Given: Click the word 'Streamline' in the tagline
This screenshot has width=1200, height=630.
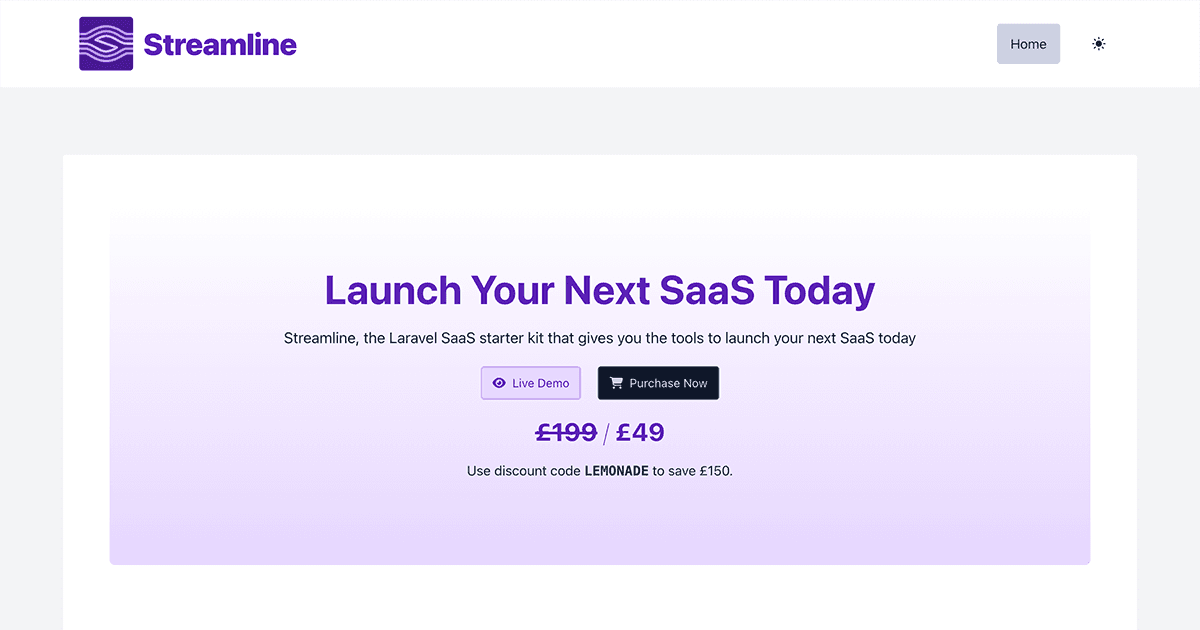Looking at the screenshot, I should pos(320,338).
